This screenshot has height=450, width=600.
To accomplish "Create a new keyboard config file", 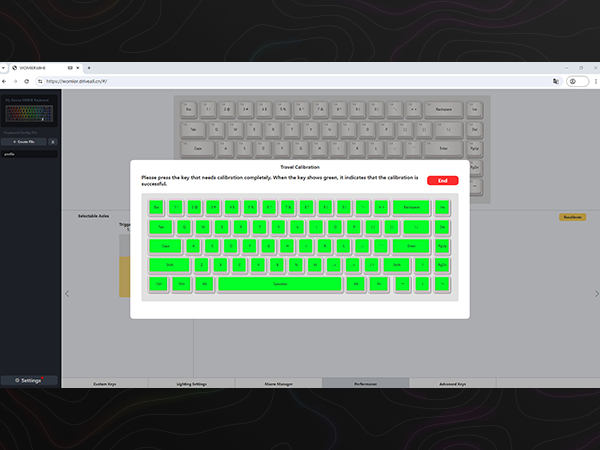I will (24, 142).
